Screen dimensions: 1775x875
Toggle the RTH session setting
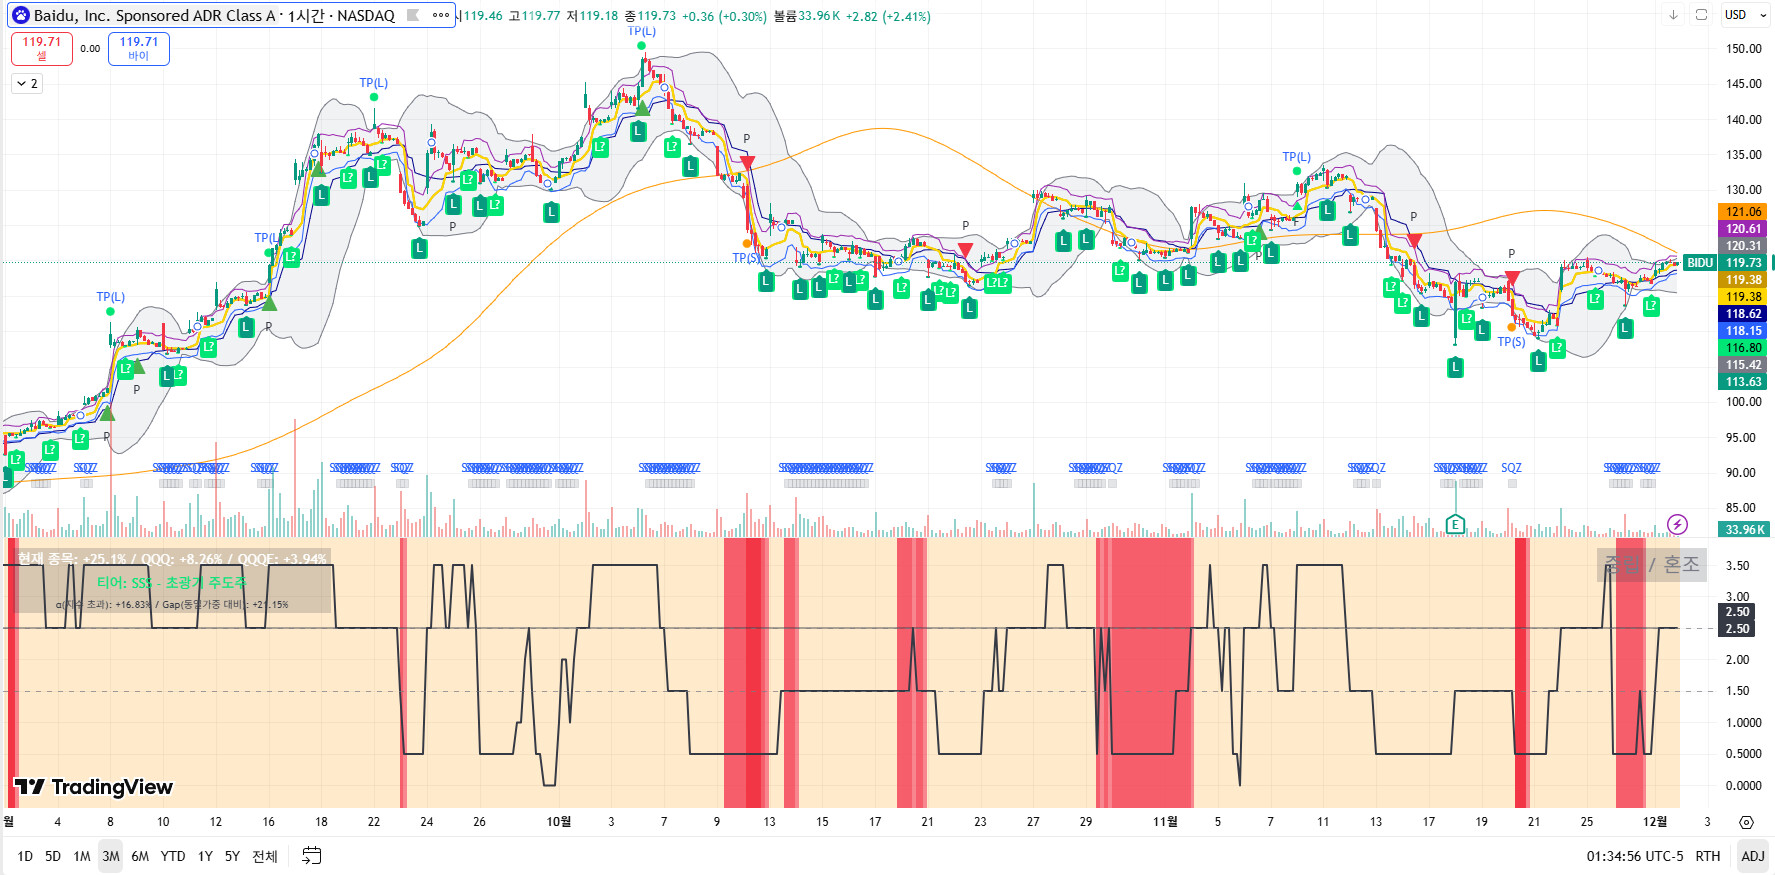[x=1707, y=856]
